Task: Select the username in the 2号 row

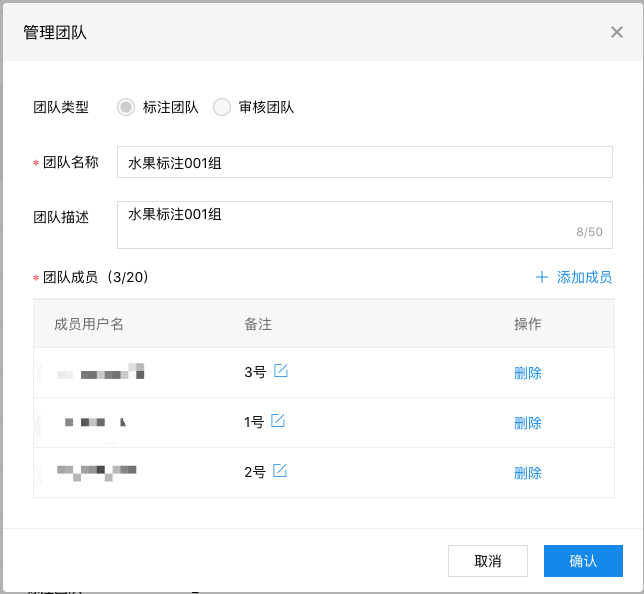Action: pyautogui.click(x=97, y=470)
